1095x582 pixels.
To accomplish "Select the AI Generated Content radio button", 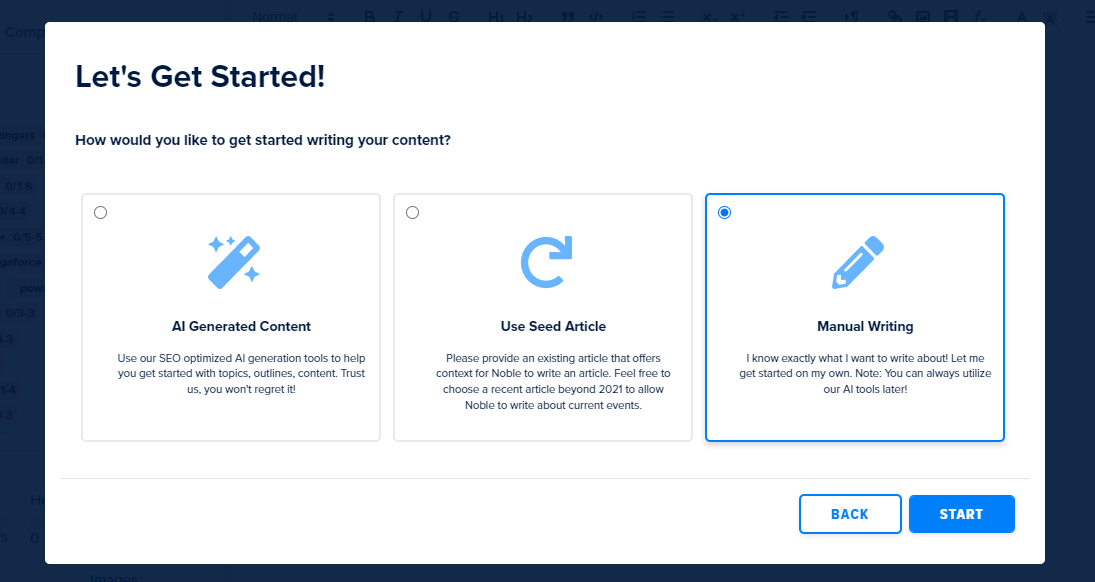I will (x=100, y=212).
